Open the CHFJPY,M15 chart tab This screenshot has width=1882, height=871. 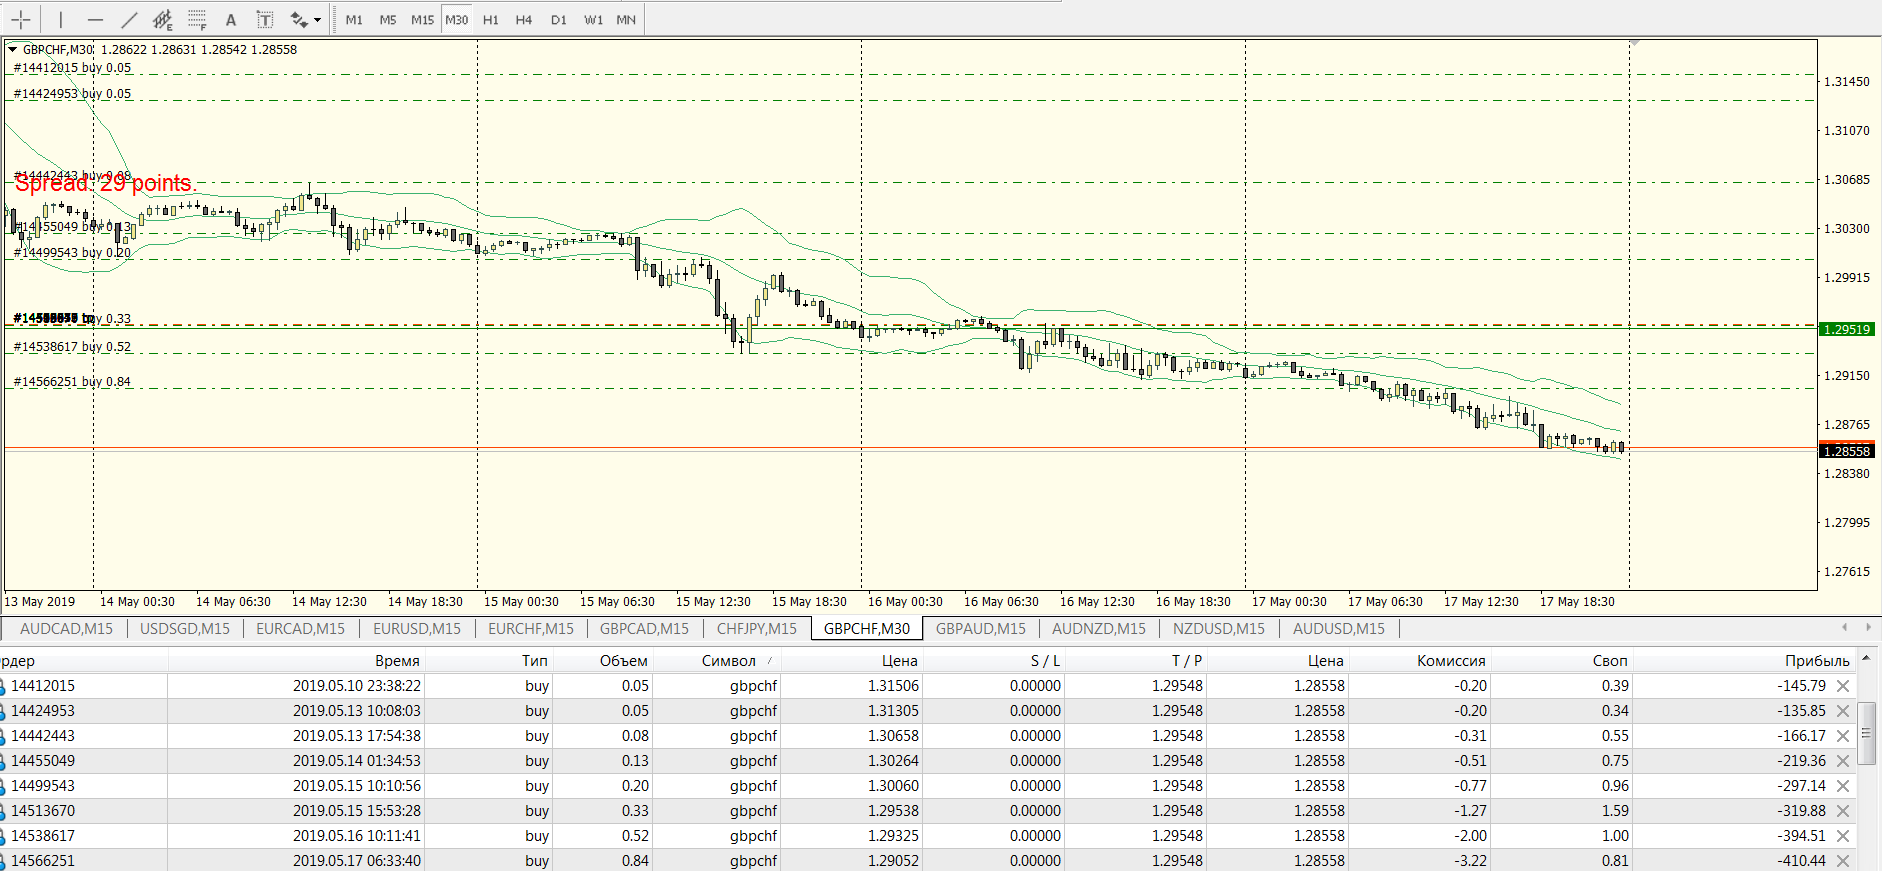(x=757, y=629)
